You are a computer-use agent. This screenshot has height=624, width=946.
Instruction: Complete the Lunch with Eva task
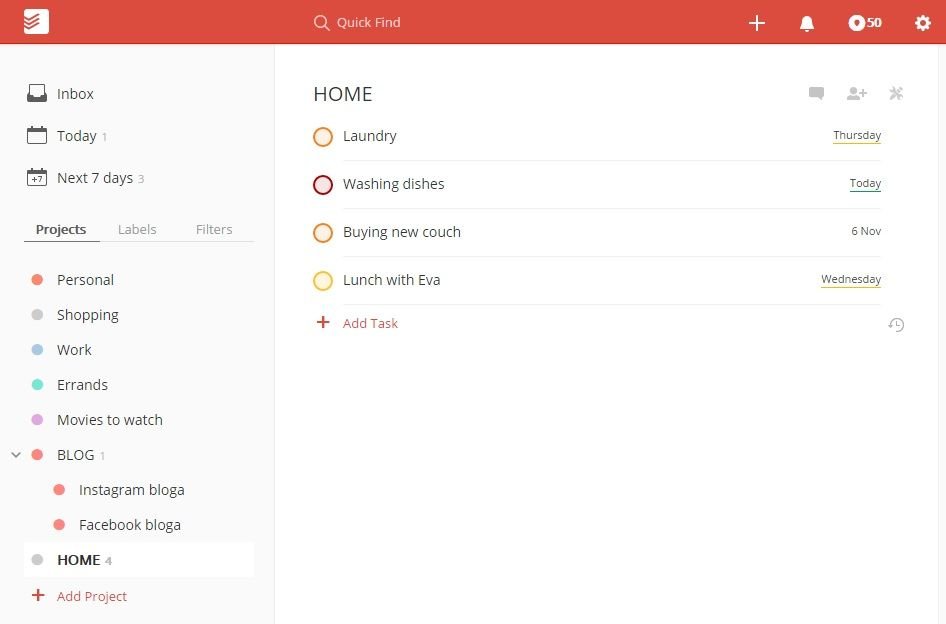coord(323,281)
